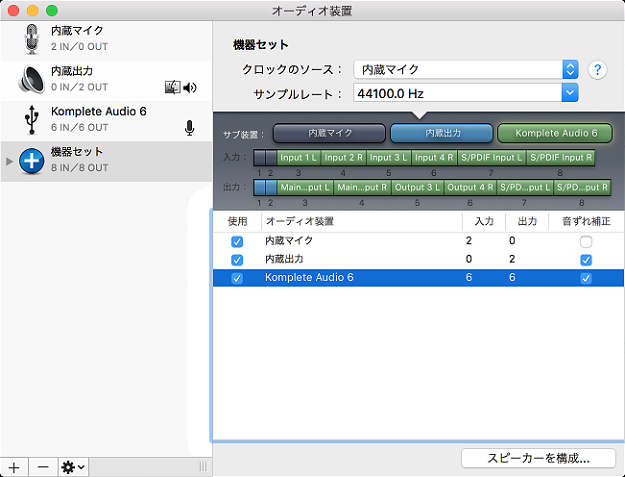Click the Output 4 R channel block
This screenshot has width=625, height=477.
(470, 187)
